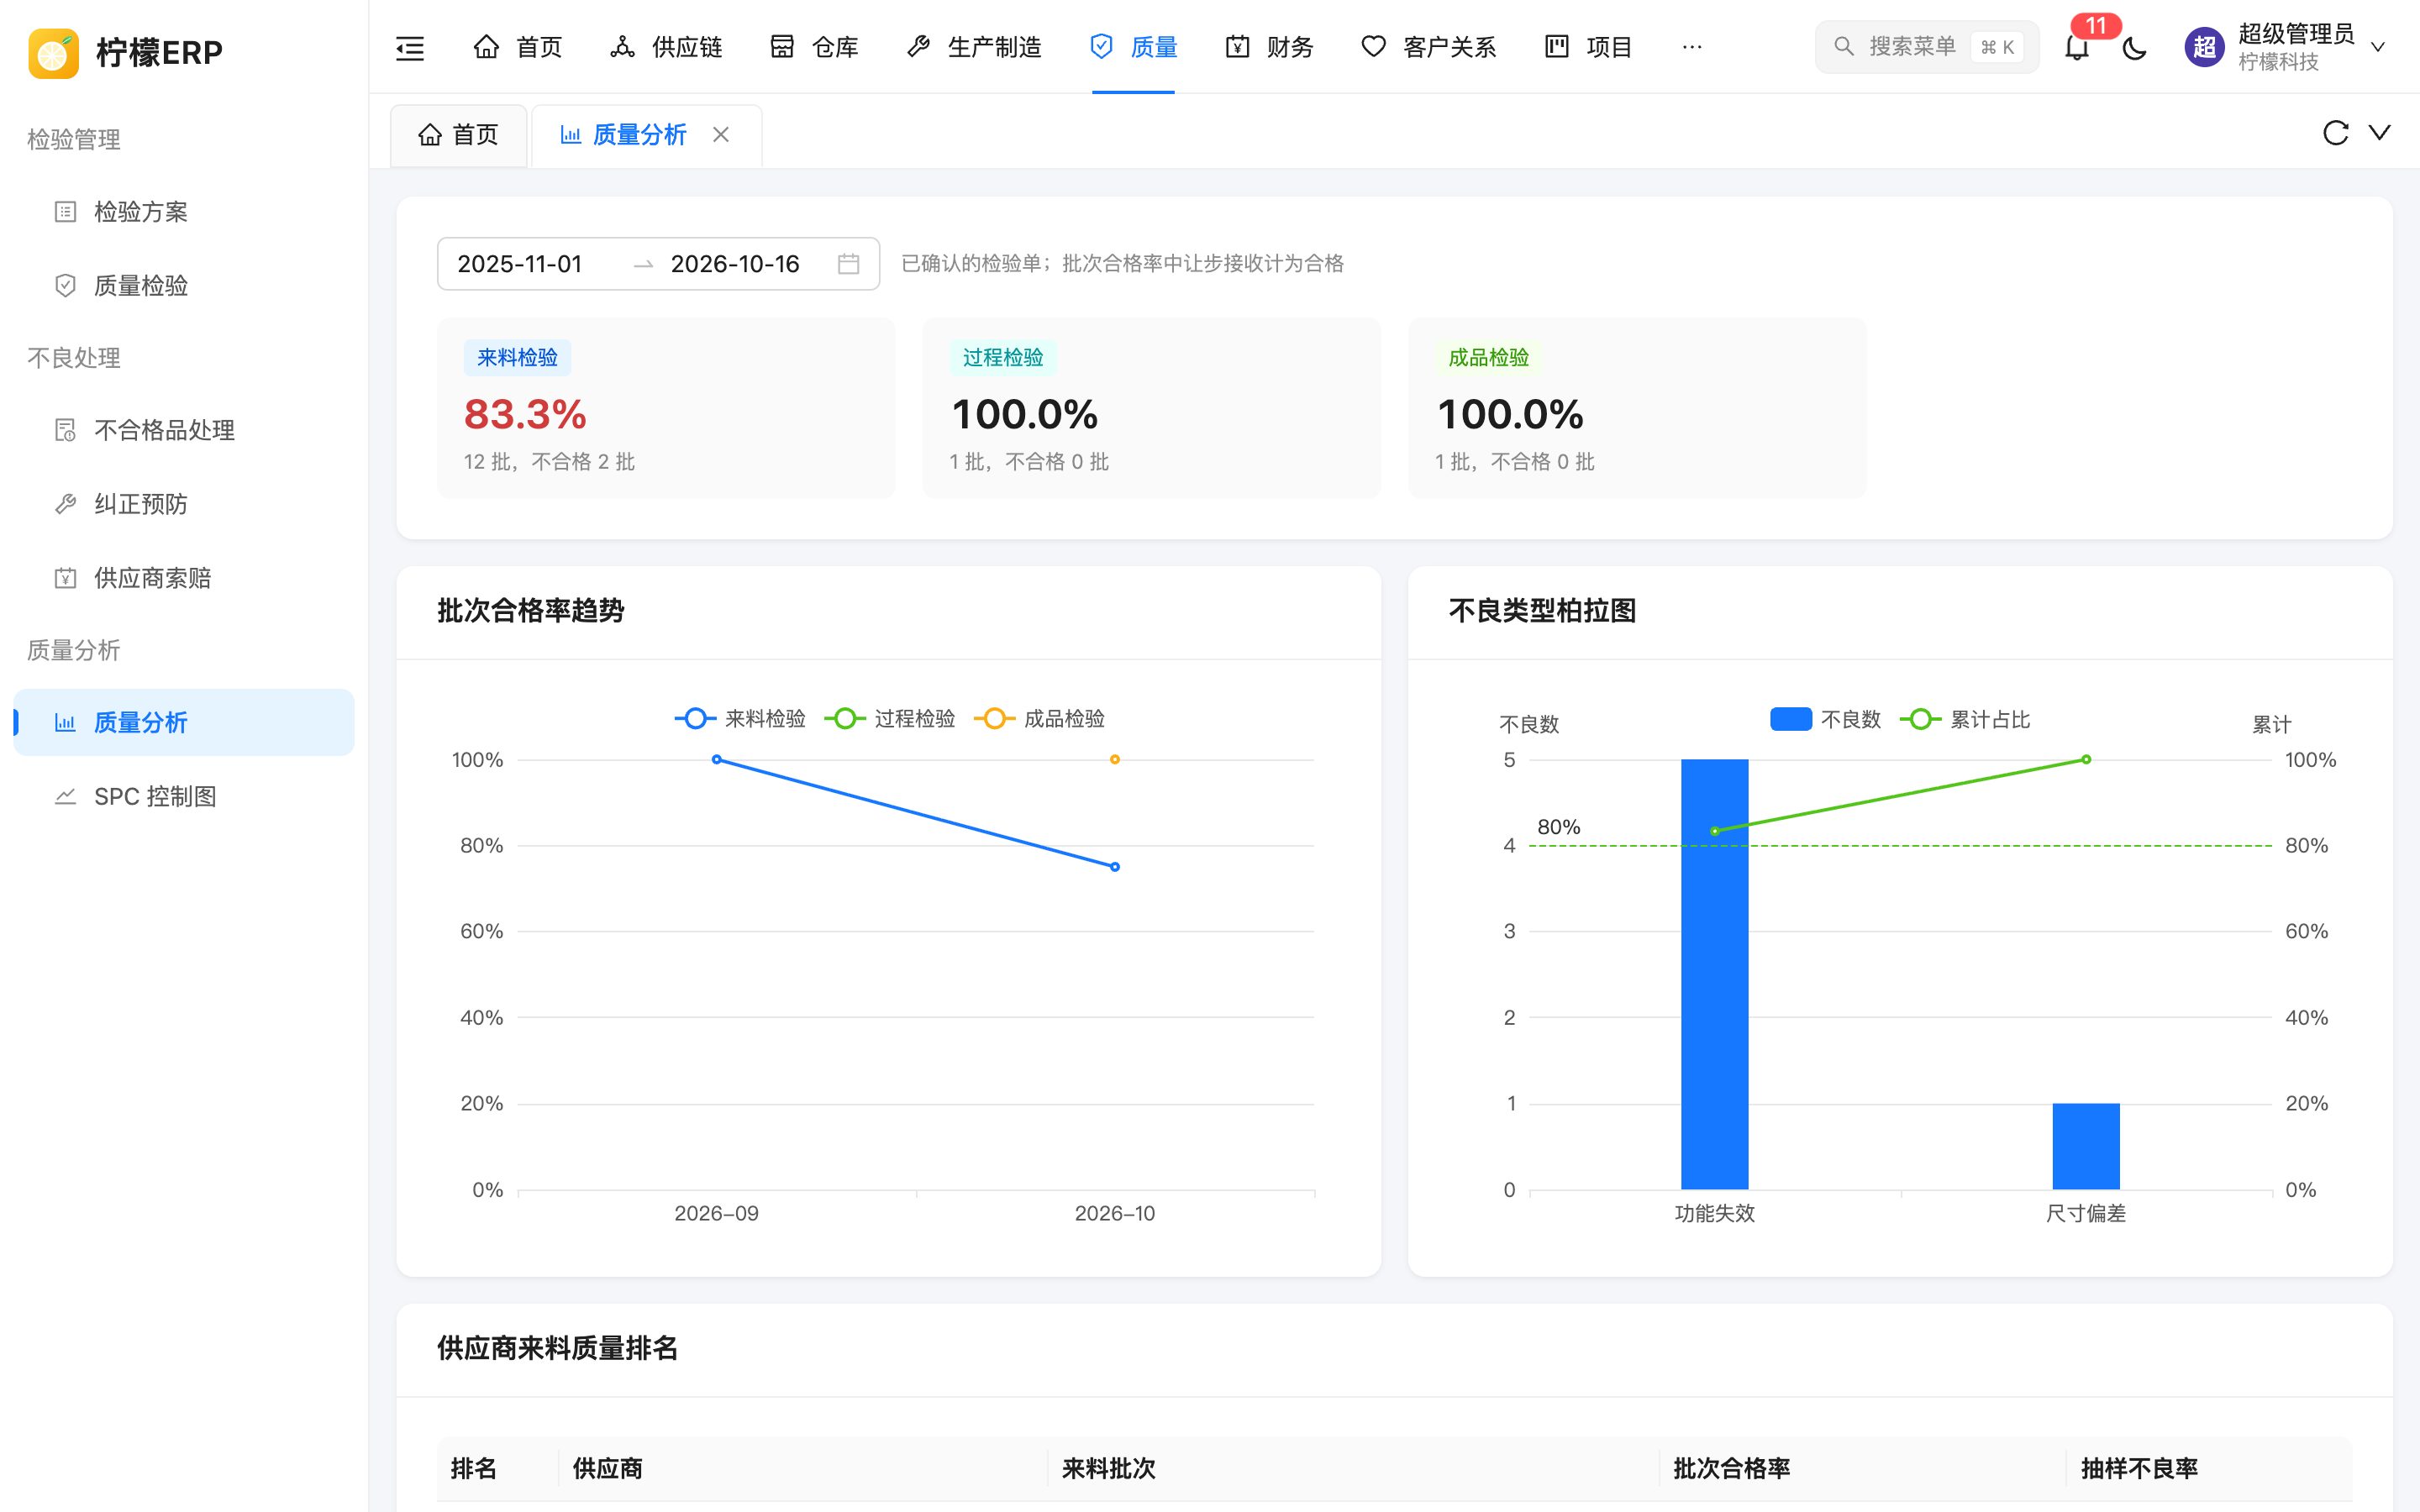This screenshot has height=1512, width=2420.
Task: Open the 供应链 top menu
Action: coord(665,47)
